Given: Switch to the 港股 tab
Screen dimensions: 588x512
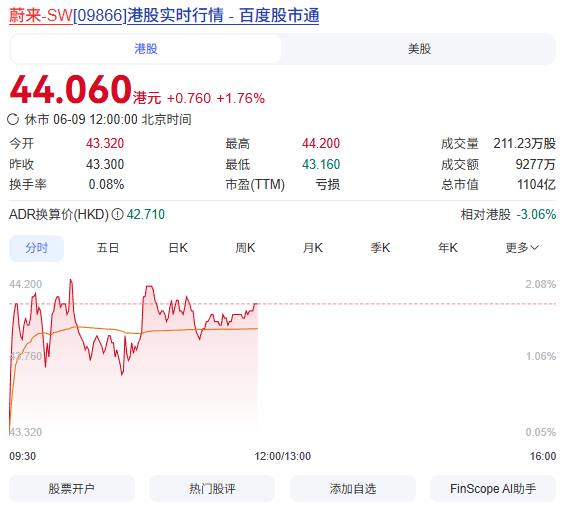Looking at the screenshot, I should (146, 49).
